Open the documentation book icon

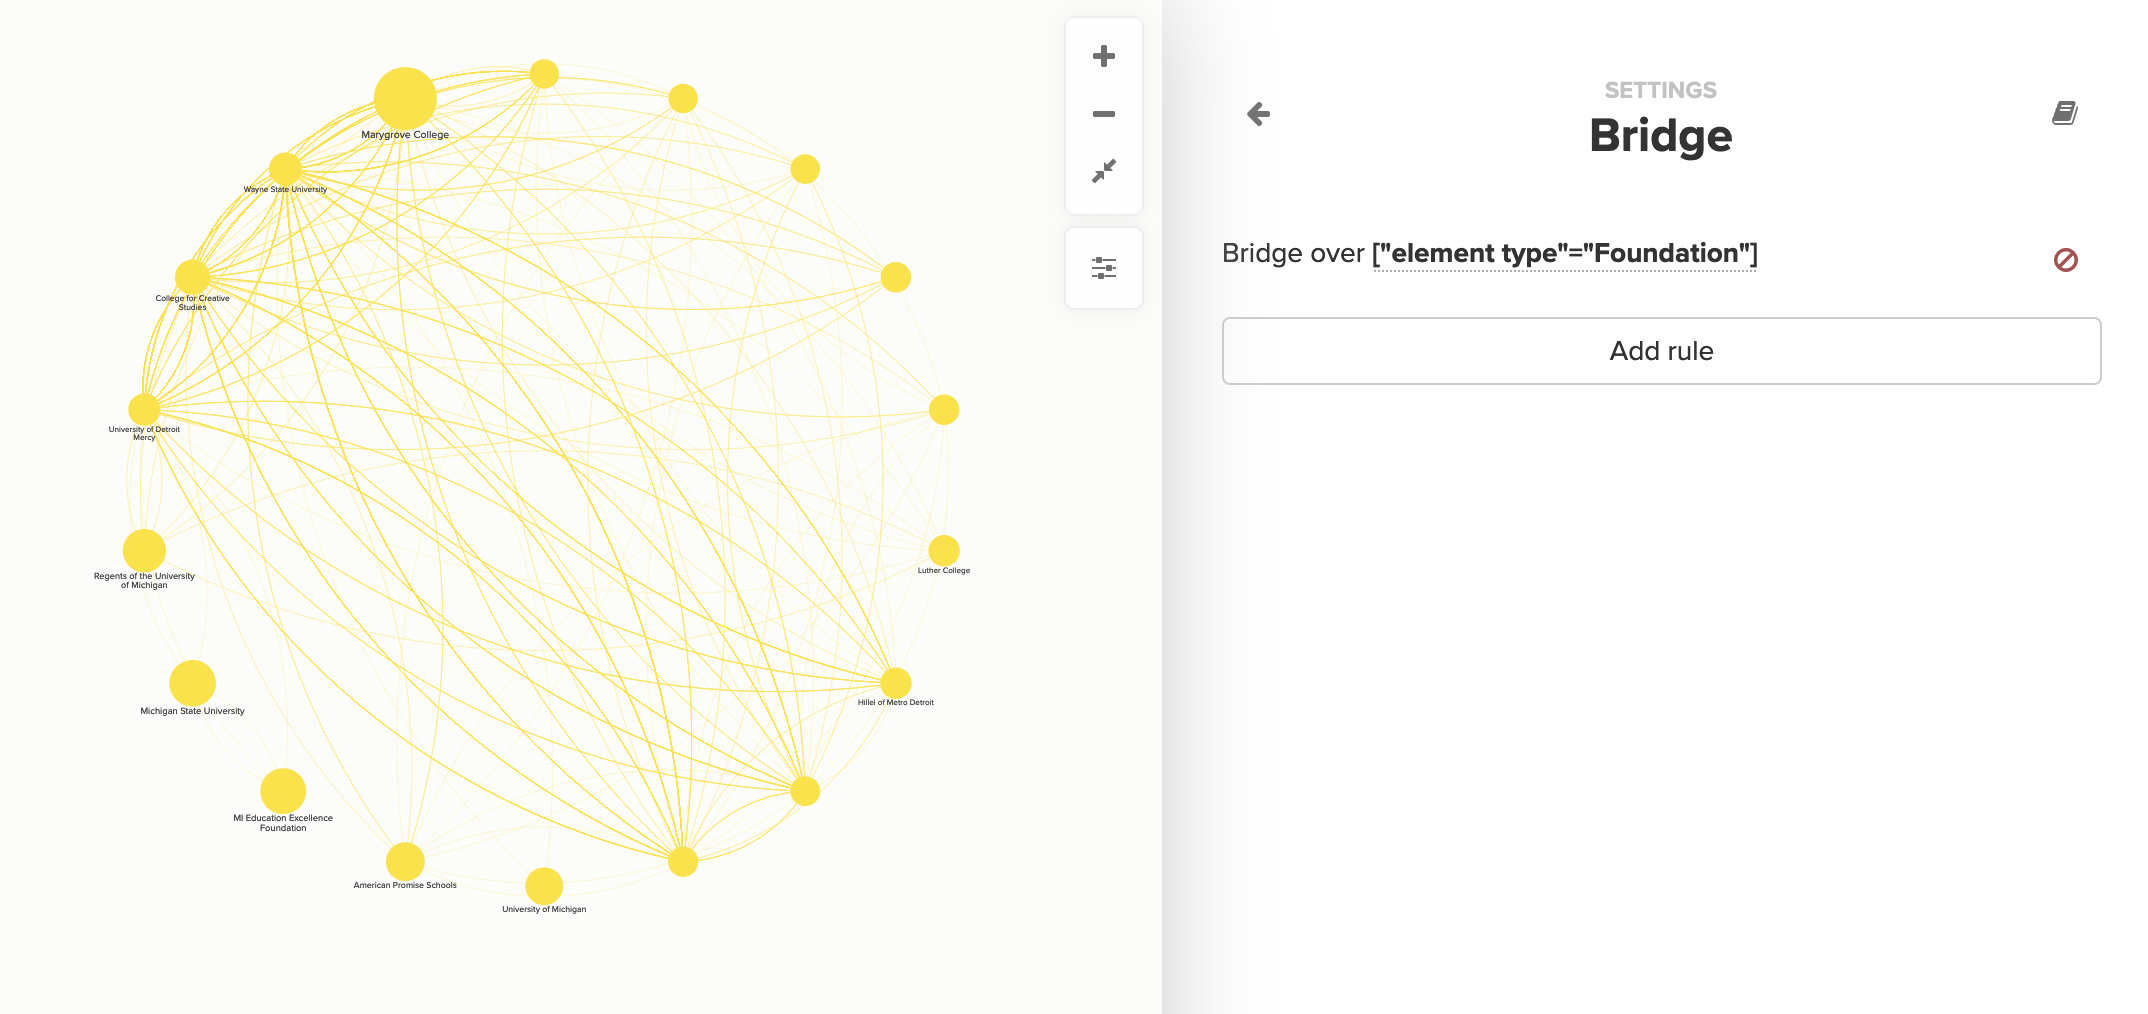2065,113
